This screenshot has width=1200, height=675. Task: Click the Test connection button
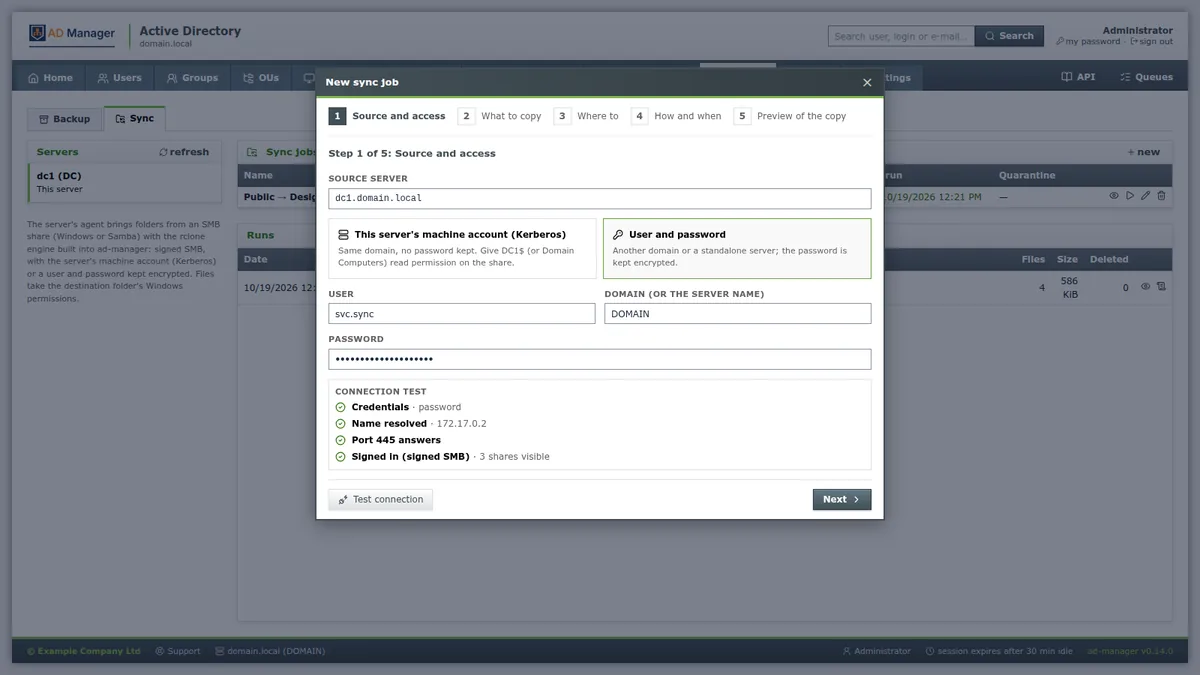(380, 499)
